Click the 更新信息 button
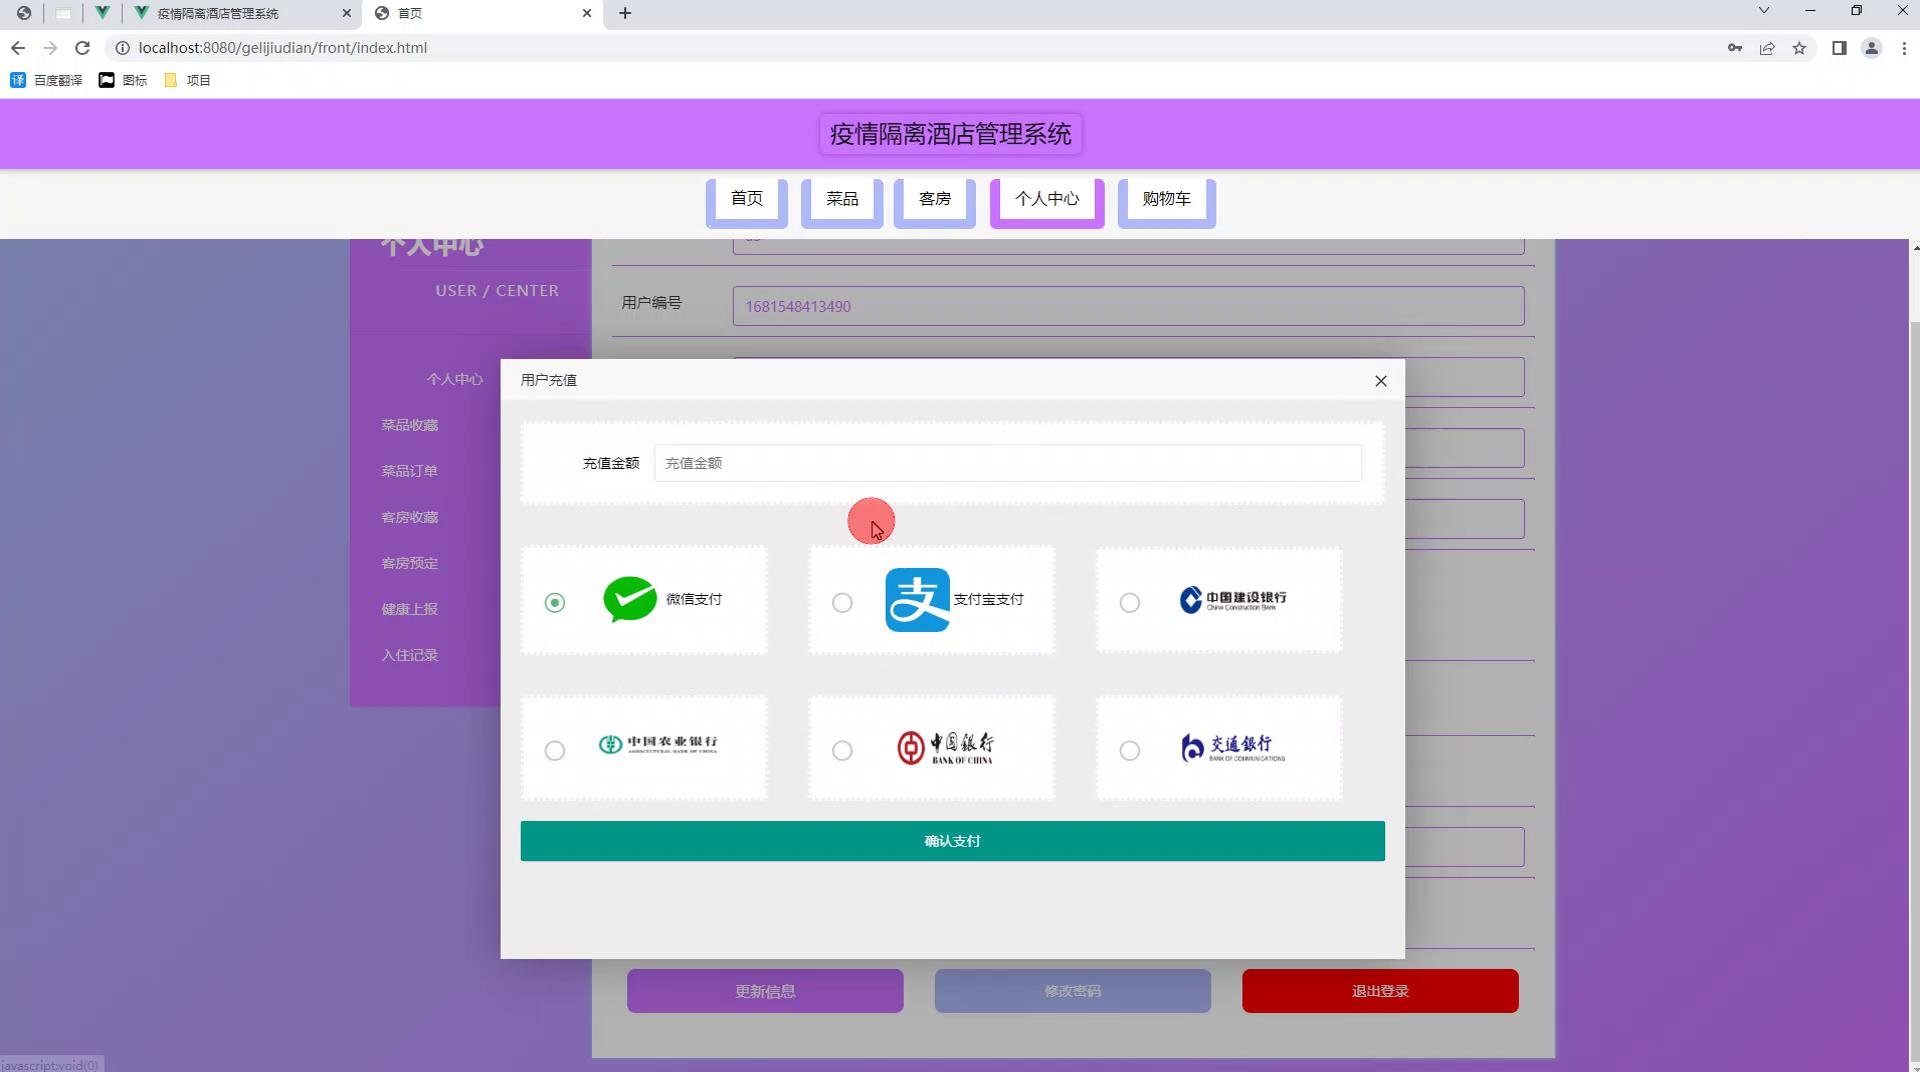Screen dimensions: 1920x1072 pyautogui.click(x=765, y=991)
